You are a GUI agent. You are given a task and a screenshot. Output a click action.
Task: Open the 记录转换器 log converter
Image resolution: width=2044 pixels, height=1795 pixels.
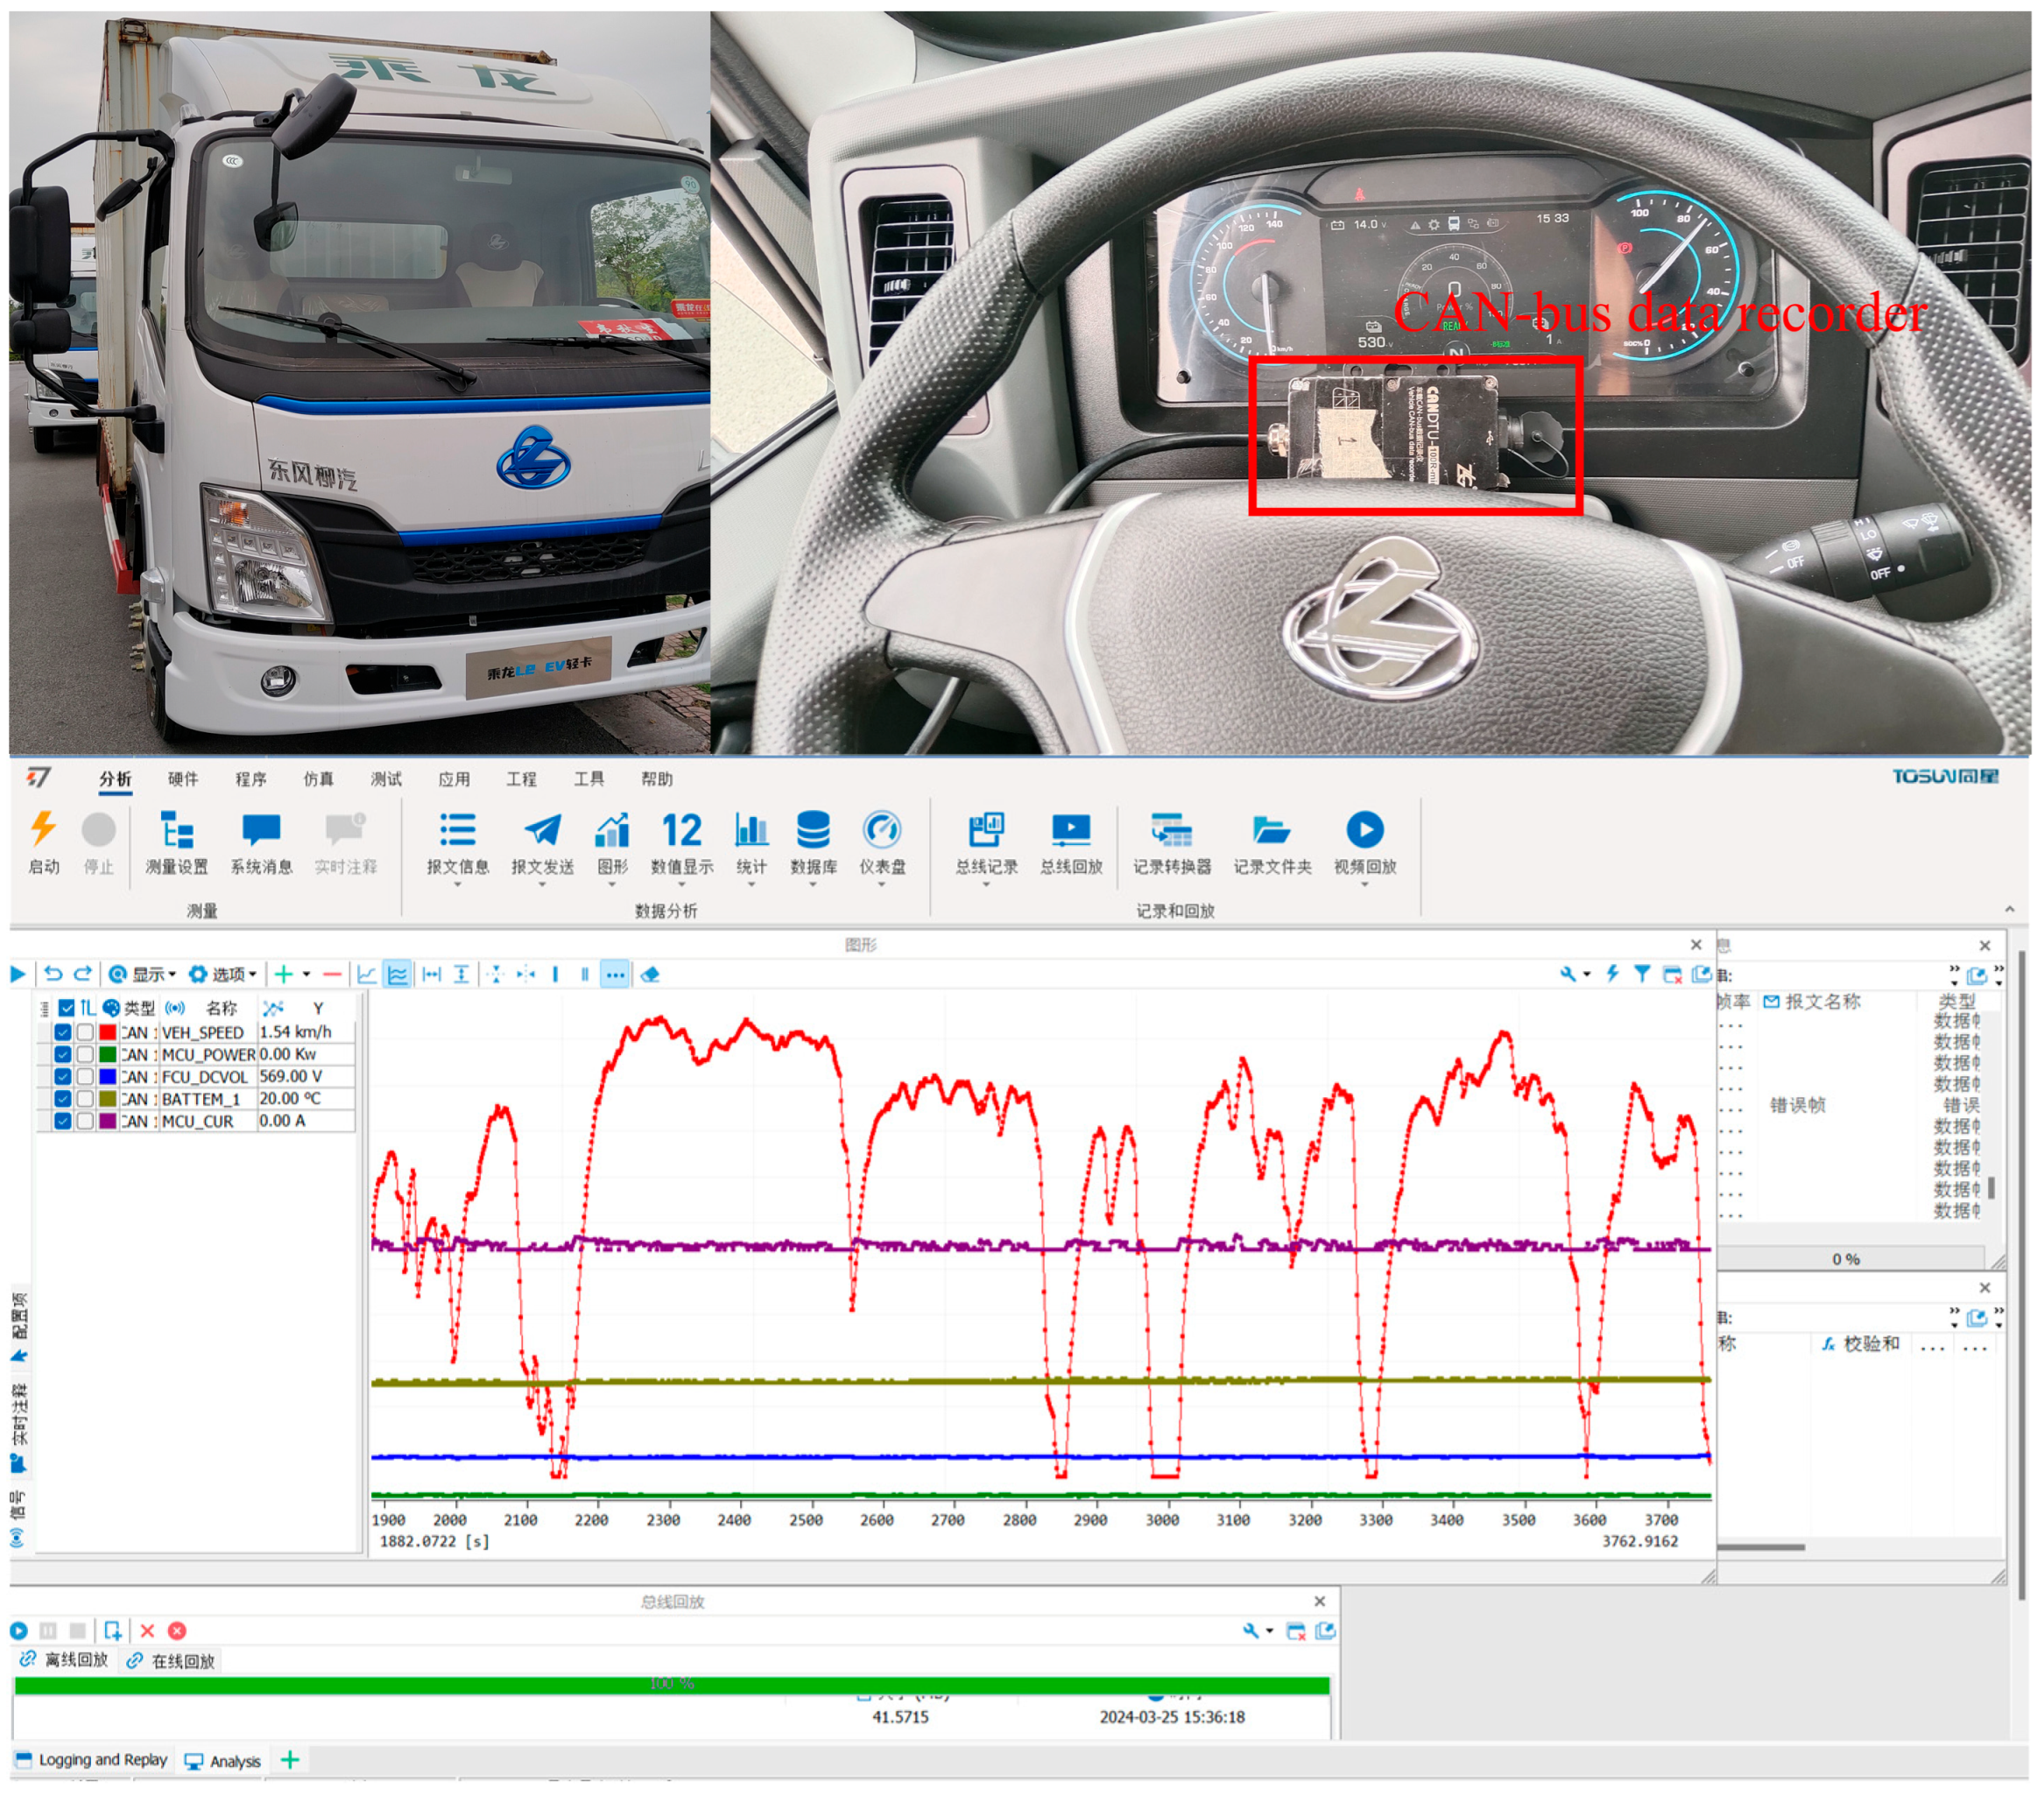(x=1171, y=829)
